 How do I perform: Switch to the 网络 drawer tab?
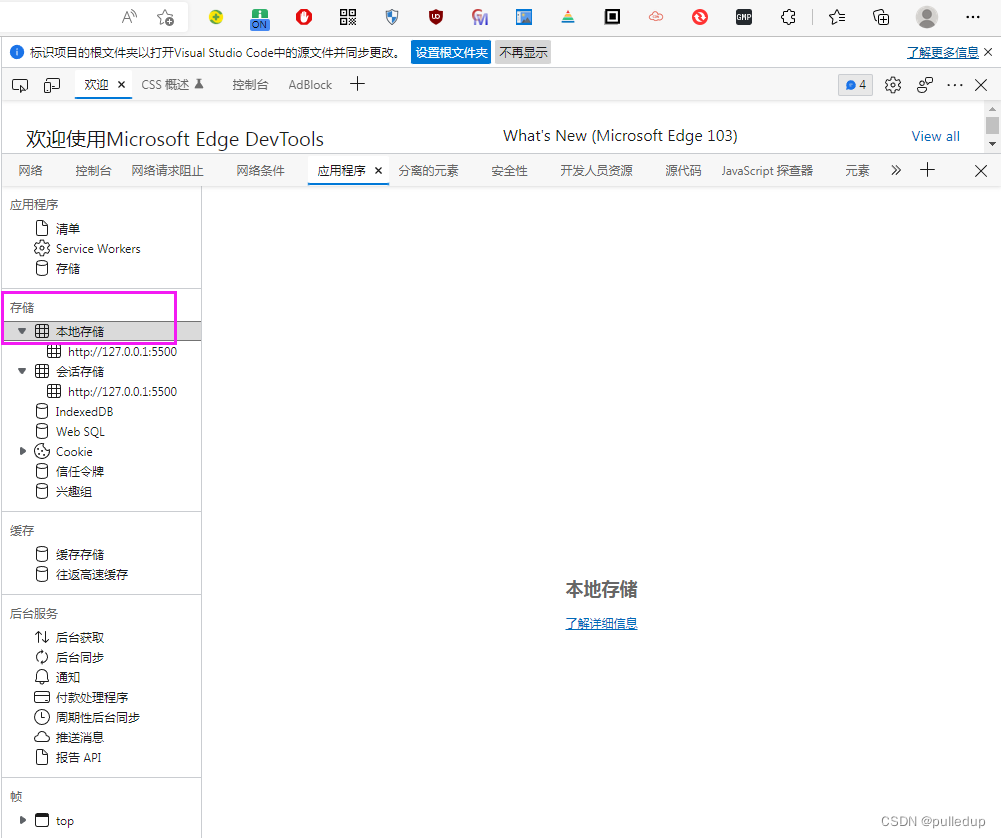coord(31,170)
